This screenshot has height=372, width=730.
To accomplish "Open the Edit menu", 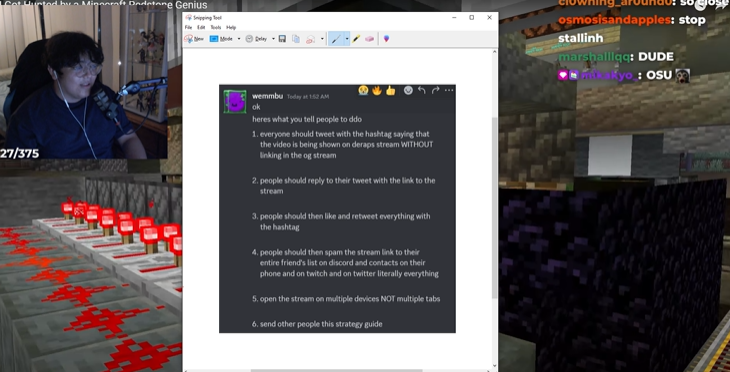I will [201, 27].
